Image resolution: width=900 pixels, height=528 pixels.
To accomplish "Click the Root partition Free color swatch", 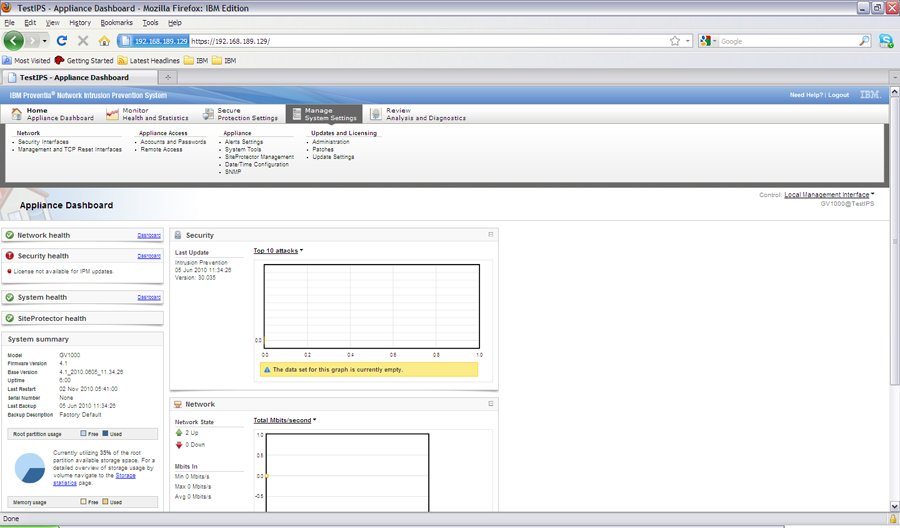I will [83, 433].
